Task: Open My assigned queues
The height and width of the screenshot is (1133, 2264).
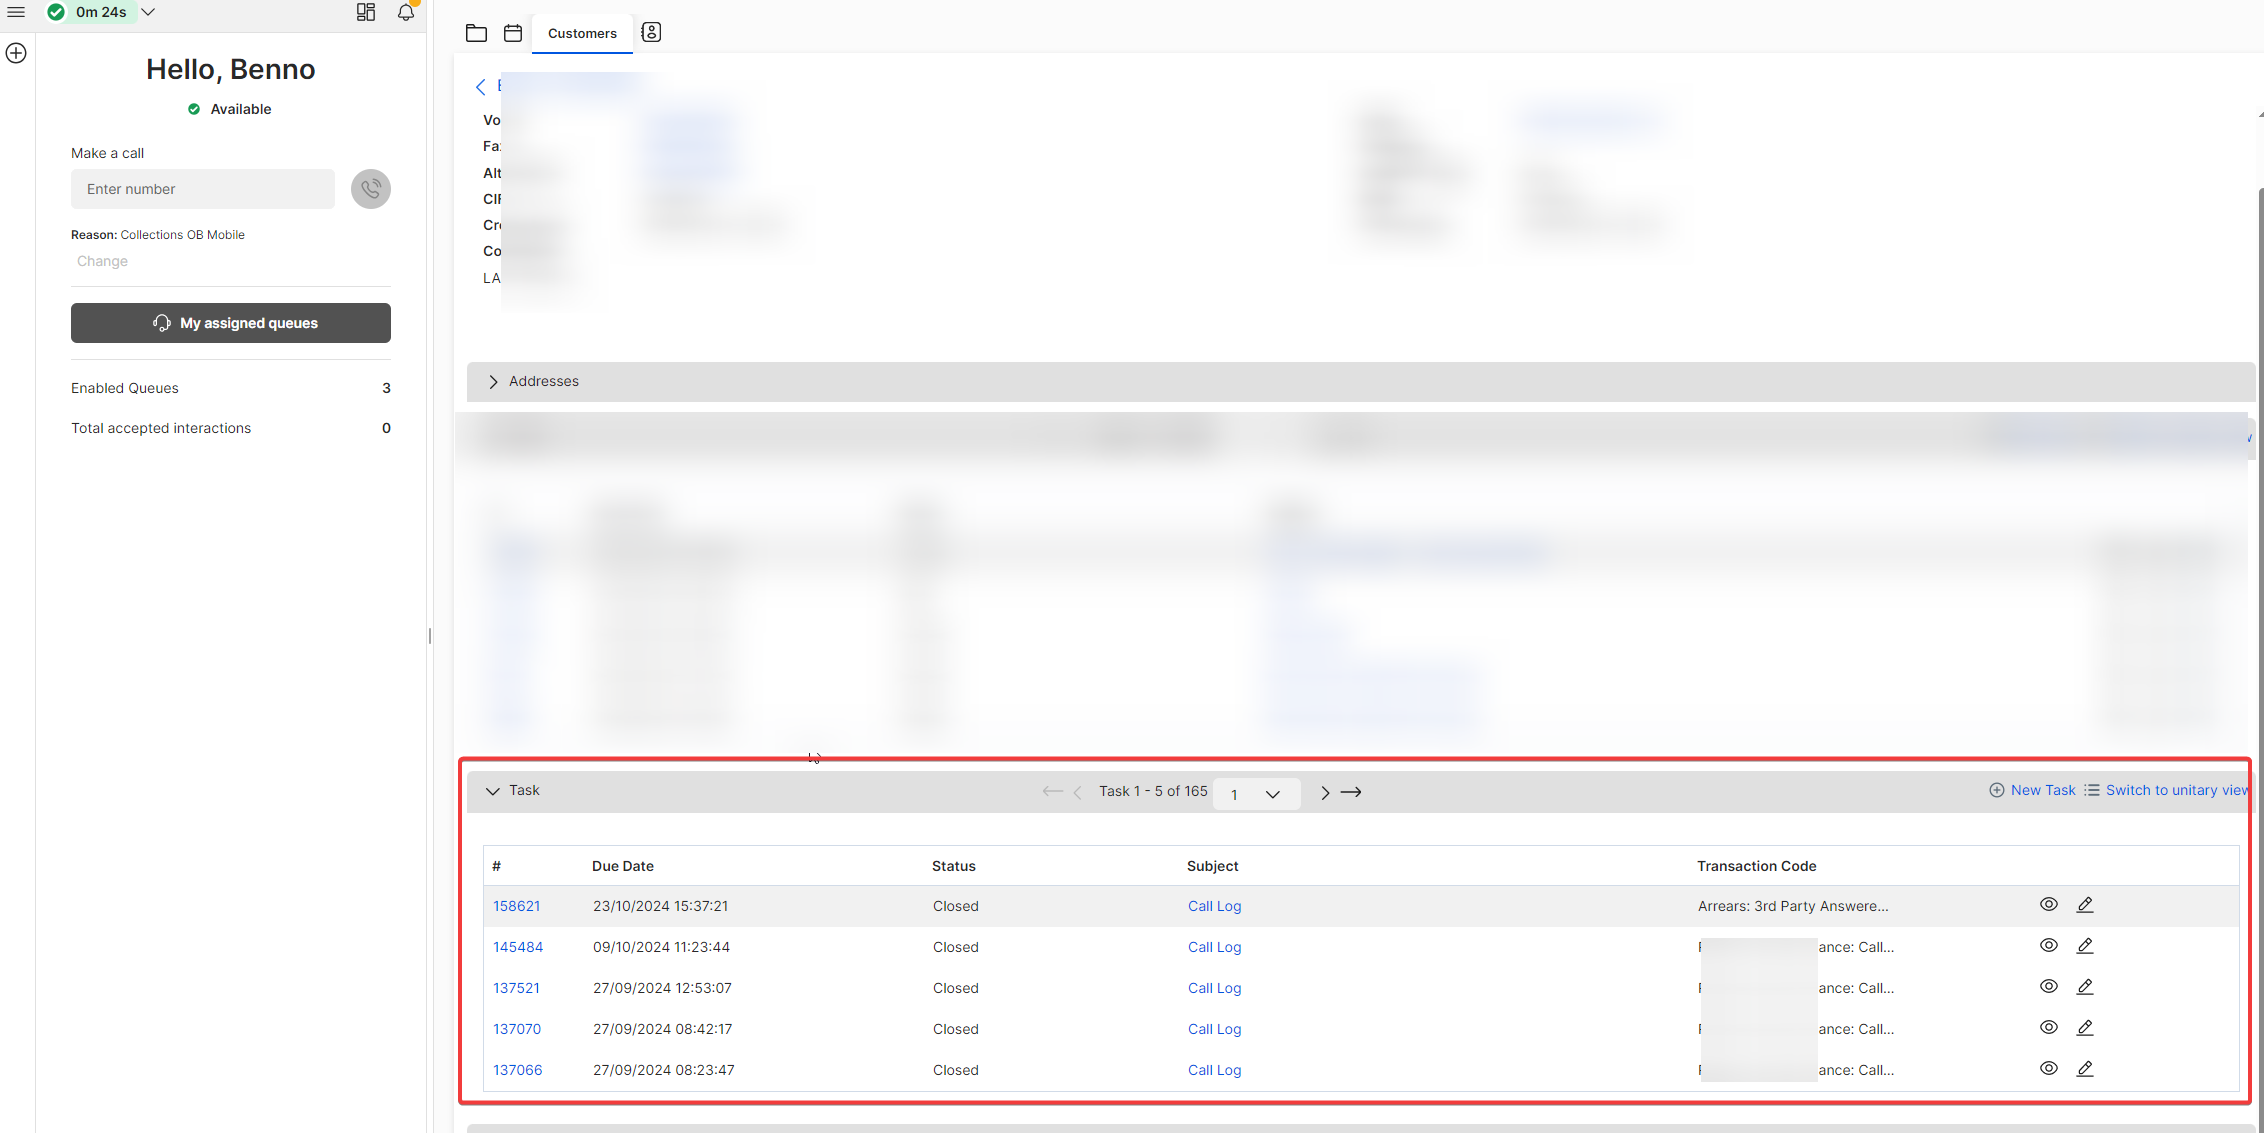Action: (x=231, y=323)
